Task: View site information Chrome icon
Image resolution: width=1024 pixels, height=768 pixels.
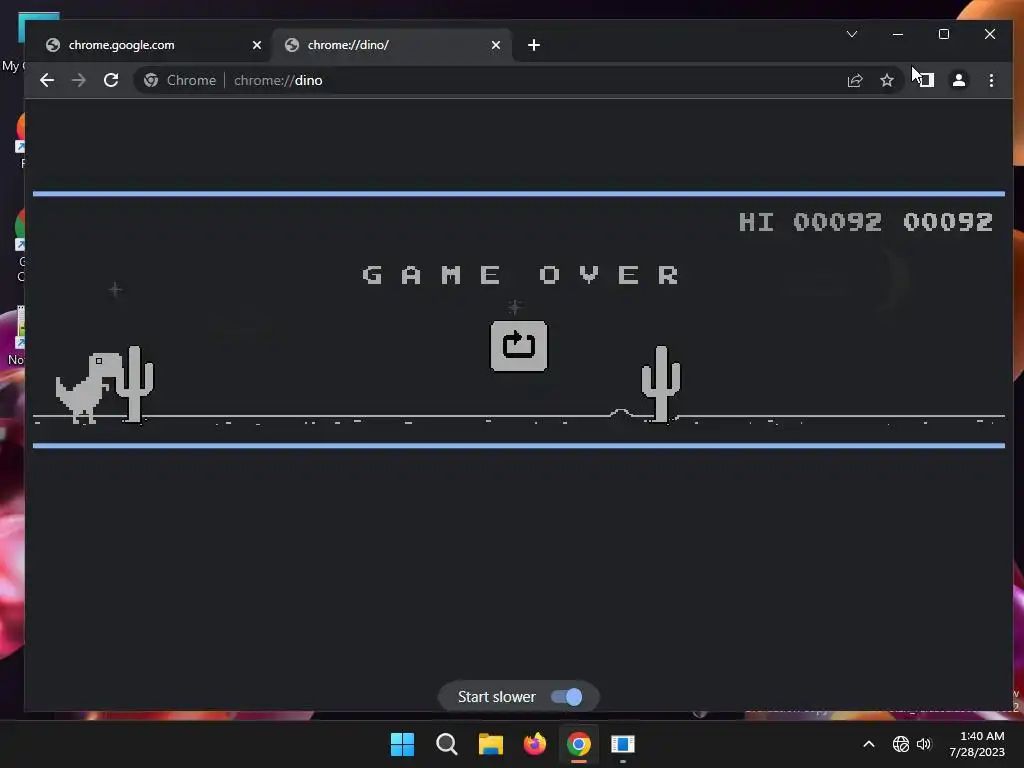Action: pyautogui.click(x=151, y=80)
